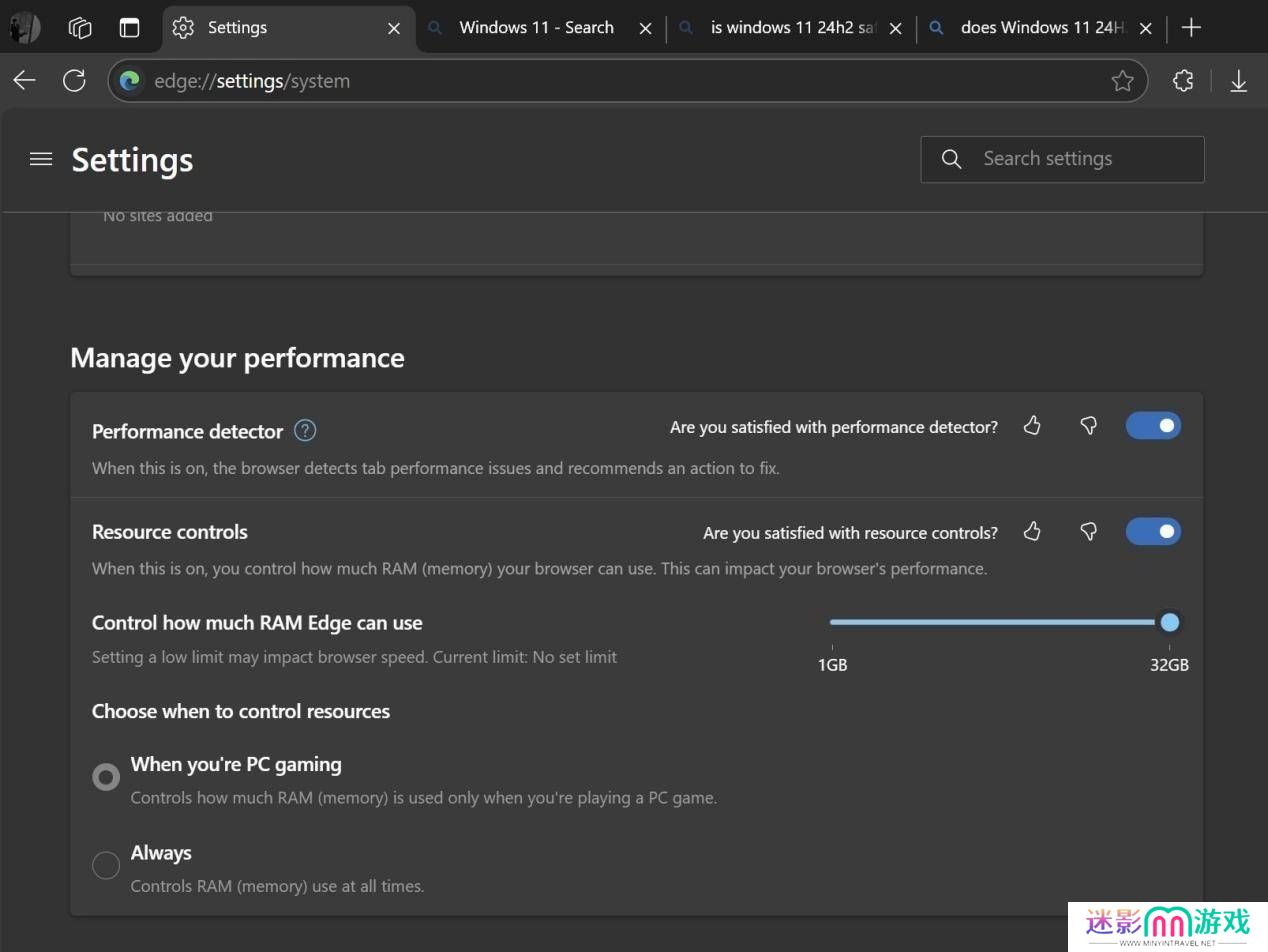The image size is (1268, 952).
Task: Switch to 'does Windows 11 24H' tab
Action: (1040, 28)
